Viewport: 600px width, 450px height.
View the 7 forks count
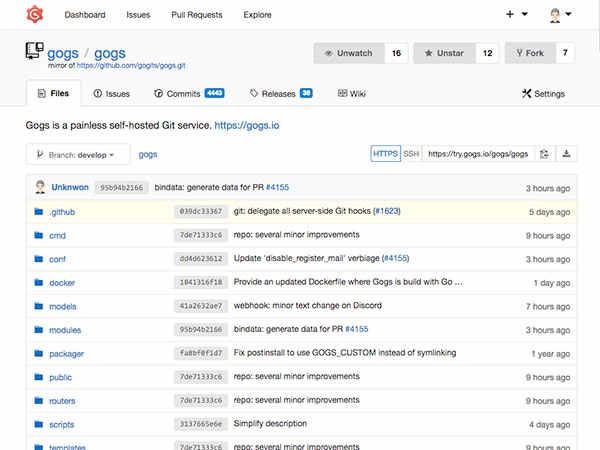click(x=565, y=53)
